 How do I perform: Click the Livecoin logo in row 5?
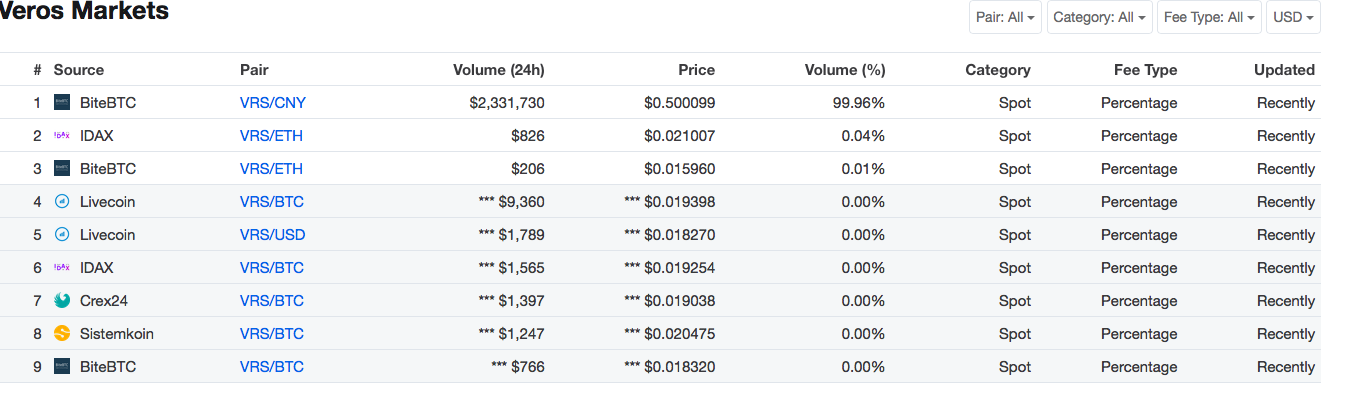point(62,234)
